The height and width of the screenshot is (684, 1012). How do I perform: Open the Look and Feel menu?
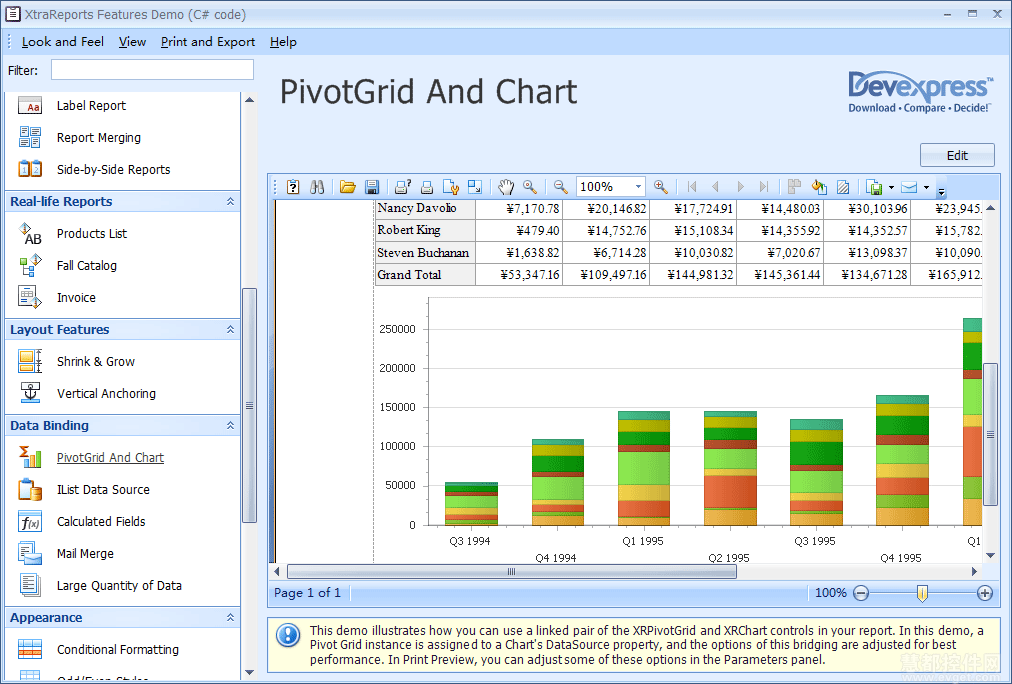[x=63, y=42]
